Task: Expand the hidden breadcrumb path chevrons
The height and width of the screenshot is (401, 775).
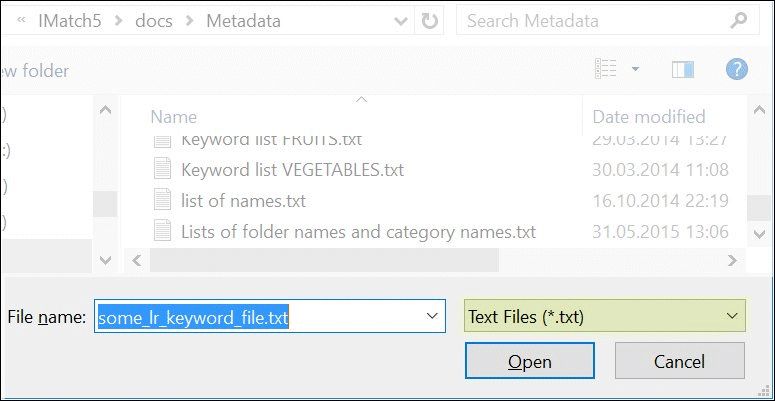Action: pyautogui.click(x=21, y=20)
